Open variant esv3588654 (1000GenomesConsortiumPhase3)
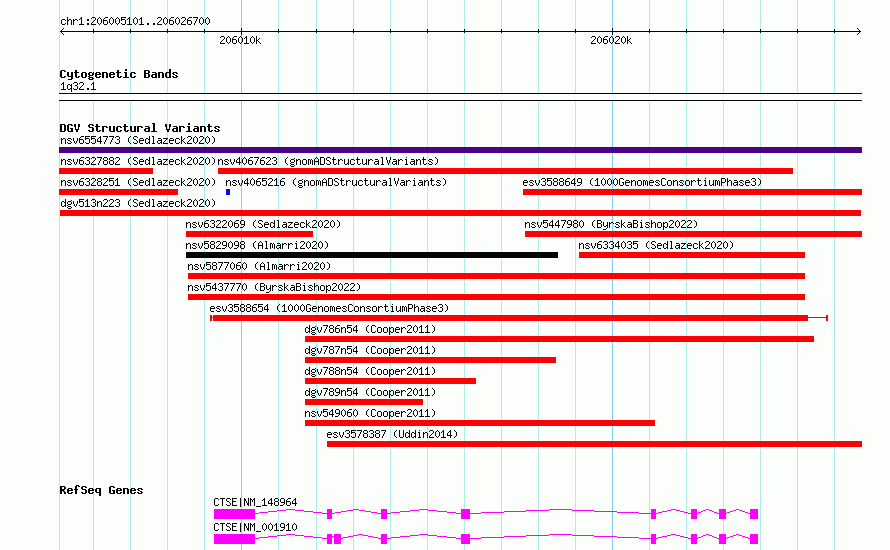Viewport: 890px width, 550px height. [329, 308]
